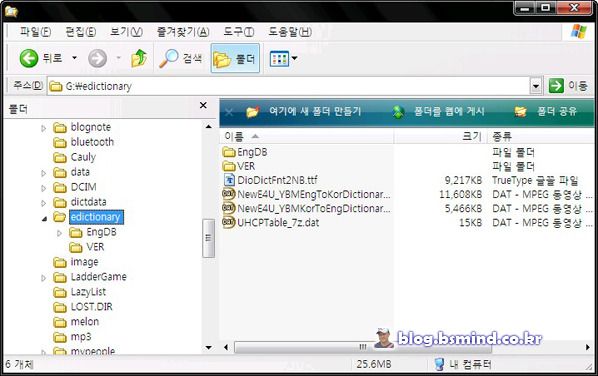
Task: Open the 보기(V) menu
Action: coord(126,32)
